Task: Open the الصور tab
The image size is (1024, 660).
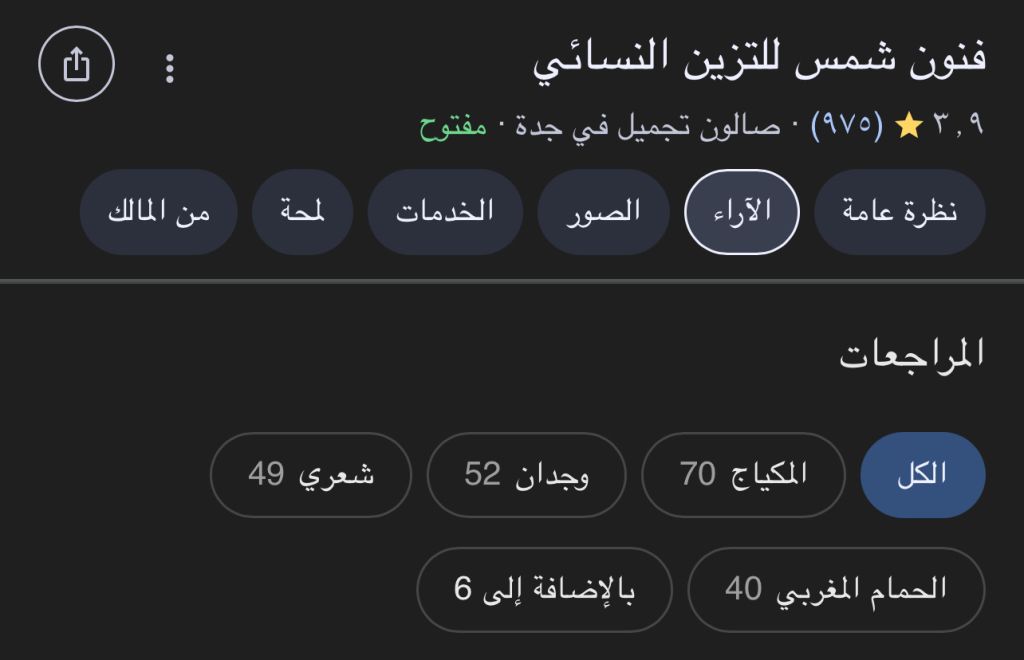Action: tap(603, 212)
